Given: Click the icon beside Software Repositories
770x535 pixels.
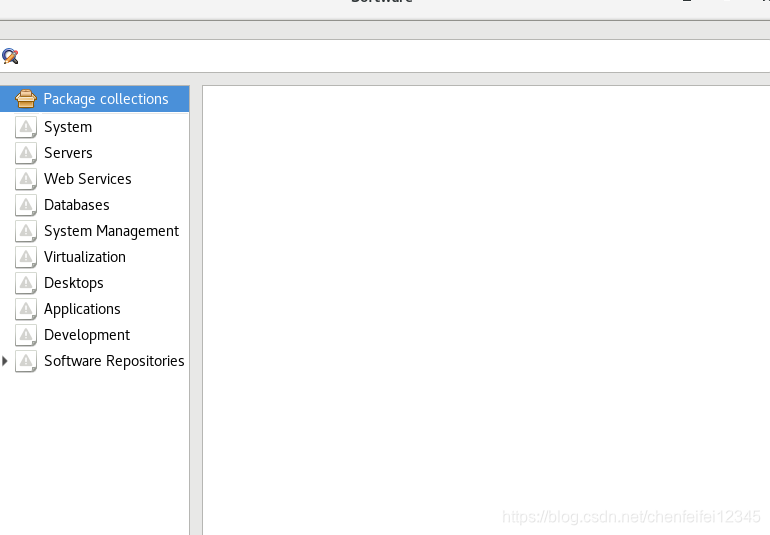Looking at the screenshot, I should click(26, 362).
